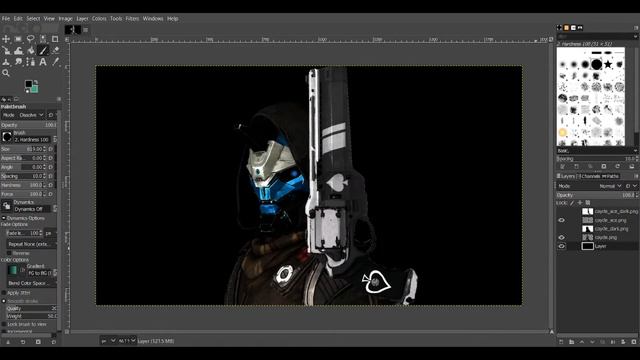Adjust the layer Opacity slider
640x360 pixels.
click(596, 195)
